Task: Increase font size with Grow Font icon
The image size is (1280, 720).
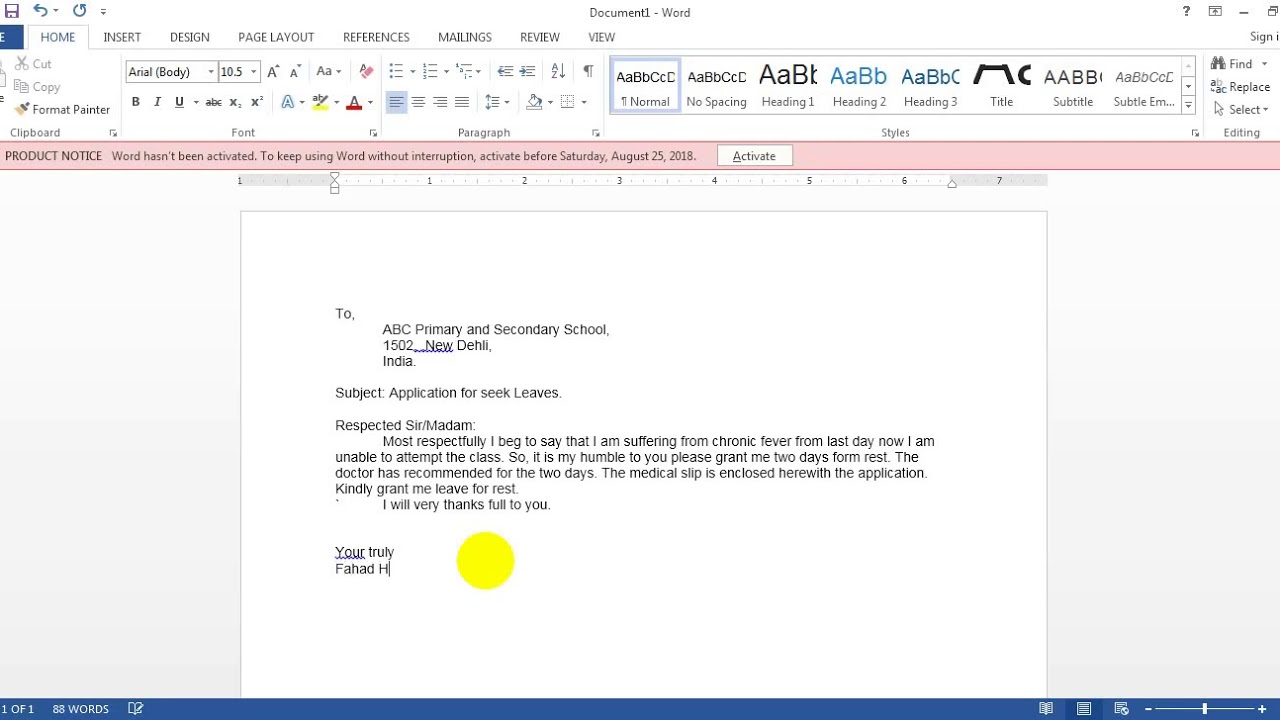Action: tap(273, 72)
